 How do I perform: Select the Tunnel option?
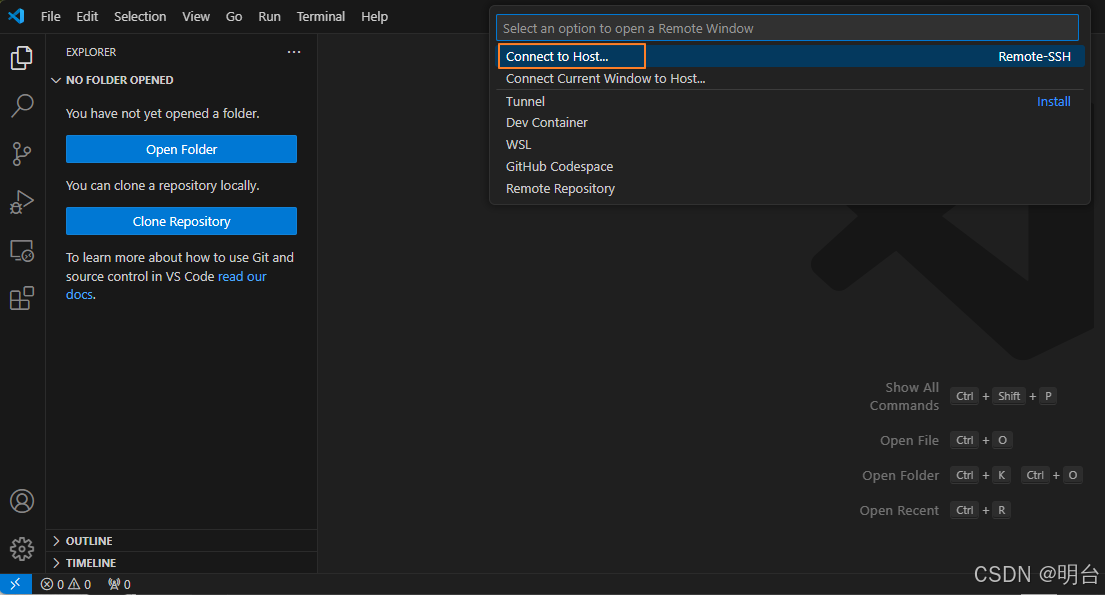(x=790, y=102)
